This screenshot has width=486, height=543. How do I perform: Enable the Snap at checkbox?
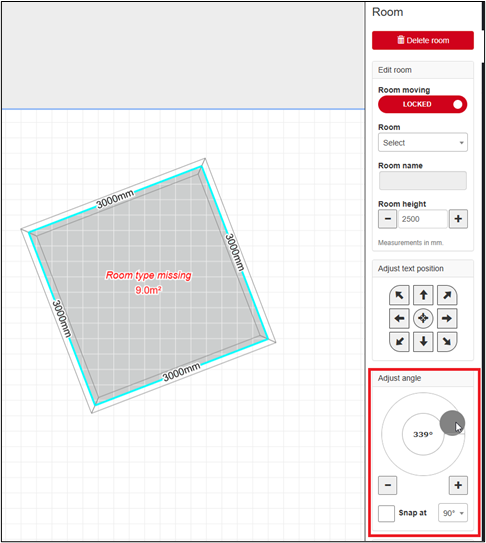tap(386, 513)
